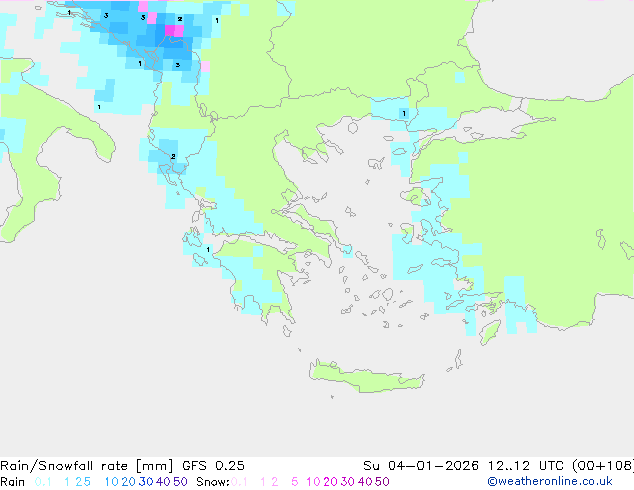Click the rain value '1' near Kefalonia island
The image size is (634, 490).
[x=208, y=249]
